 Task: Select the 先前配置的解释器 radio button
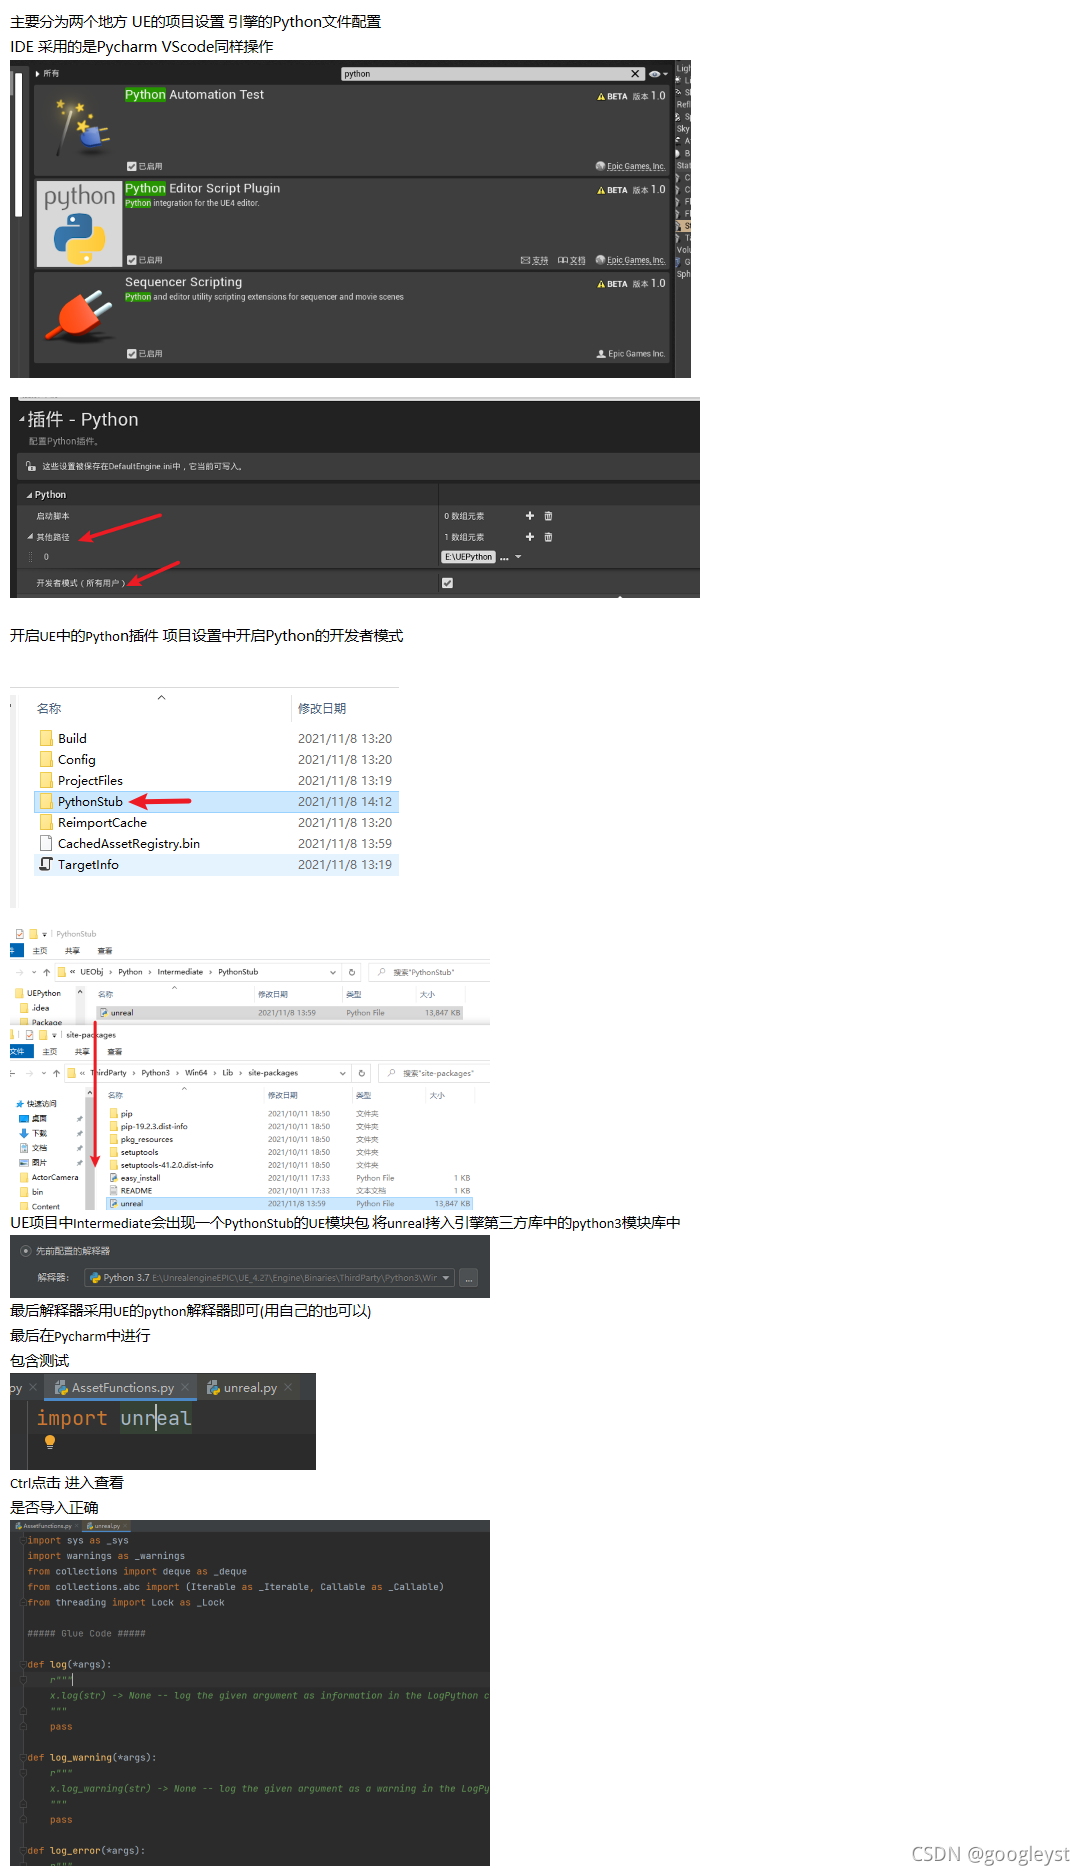[x=26, y=1251]
